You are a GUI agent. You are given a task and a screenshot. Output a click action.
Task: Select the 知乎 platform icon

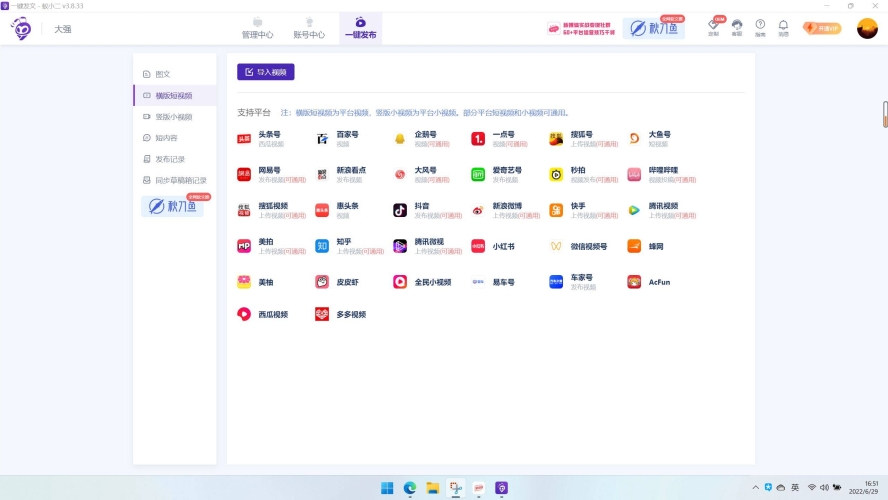(322, 246)
